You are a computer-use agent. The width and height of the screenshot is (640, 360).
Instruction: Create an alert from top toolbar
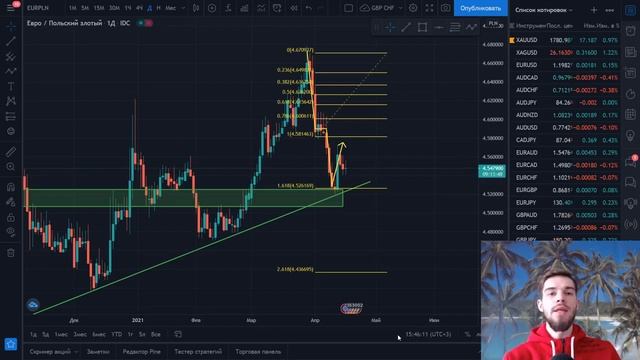coord(277,8)
